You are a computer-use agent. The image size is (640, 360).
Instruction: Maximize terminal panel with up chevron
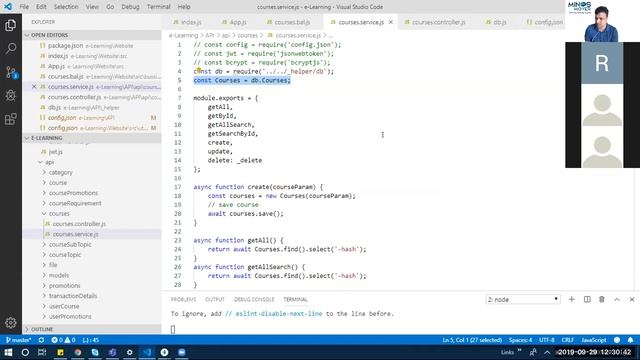tap(617, 299)
